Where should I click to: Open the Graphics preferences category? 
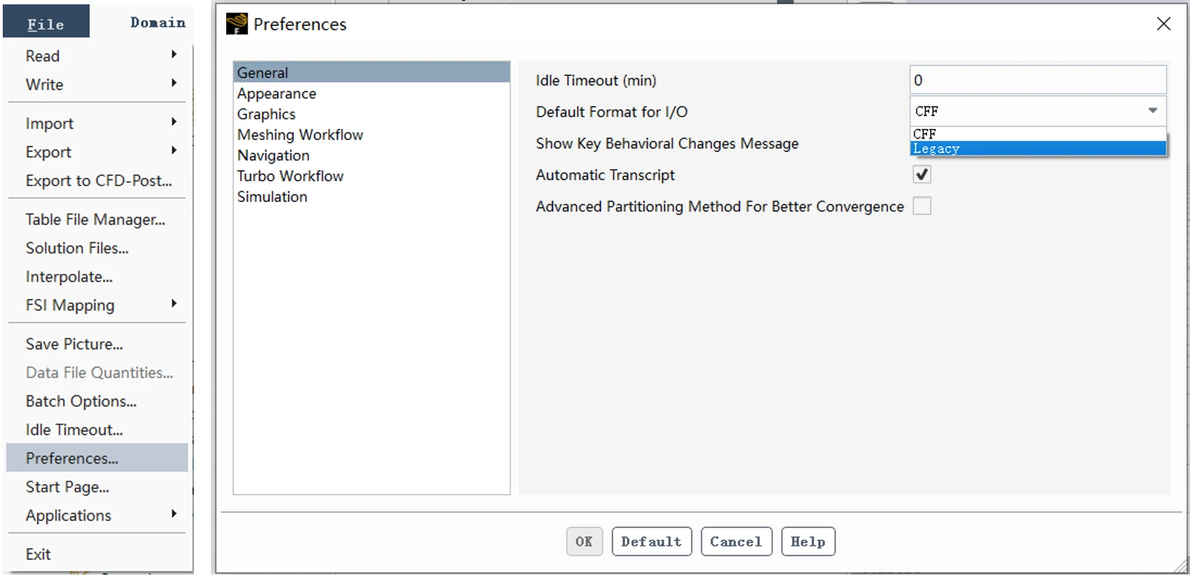click(266, 114)
